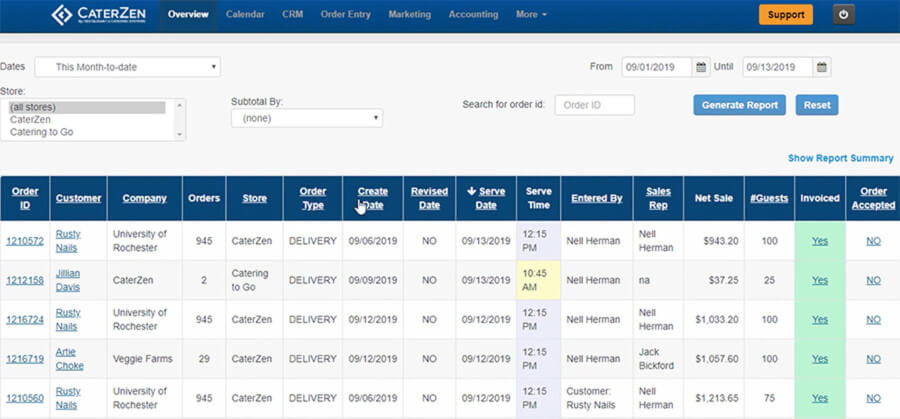Expand the More menu
Screen dimensions: 900x419
click(531, 15)
